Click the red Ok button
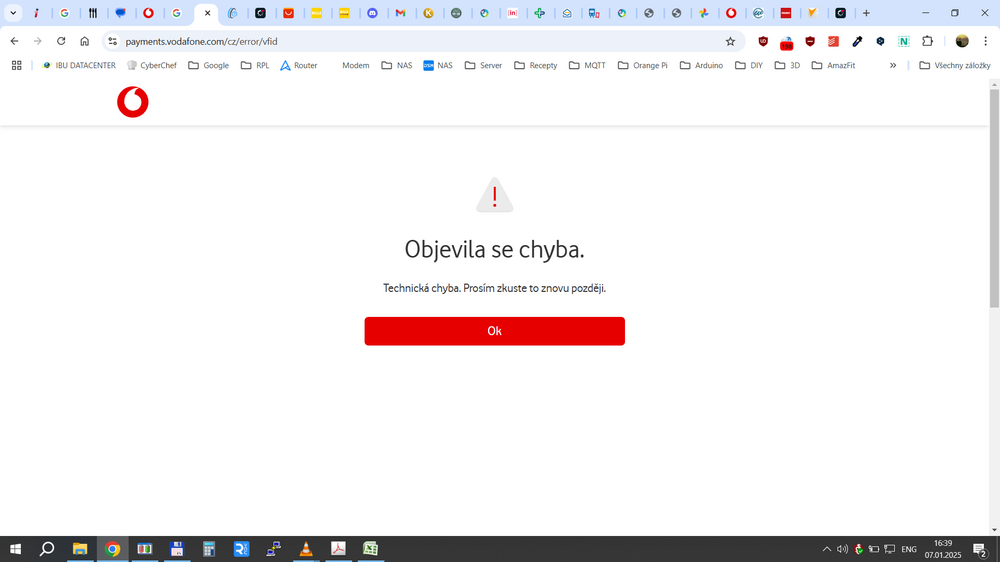Image resolution: width=1000 pixels, height=562 pixels. (x=494, y=331)
